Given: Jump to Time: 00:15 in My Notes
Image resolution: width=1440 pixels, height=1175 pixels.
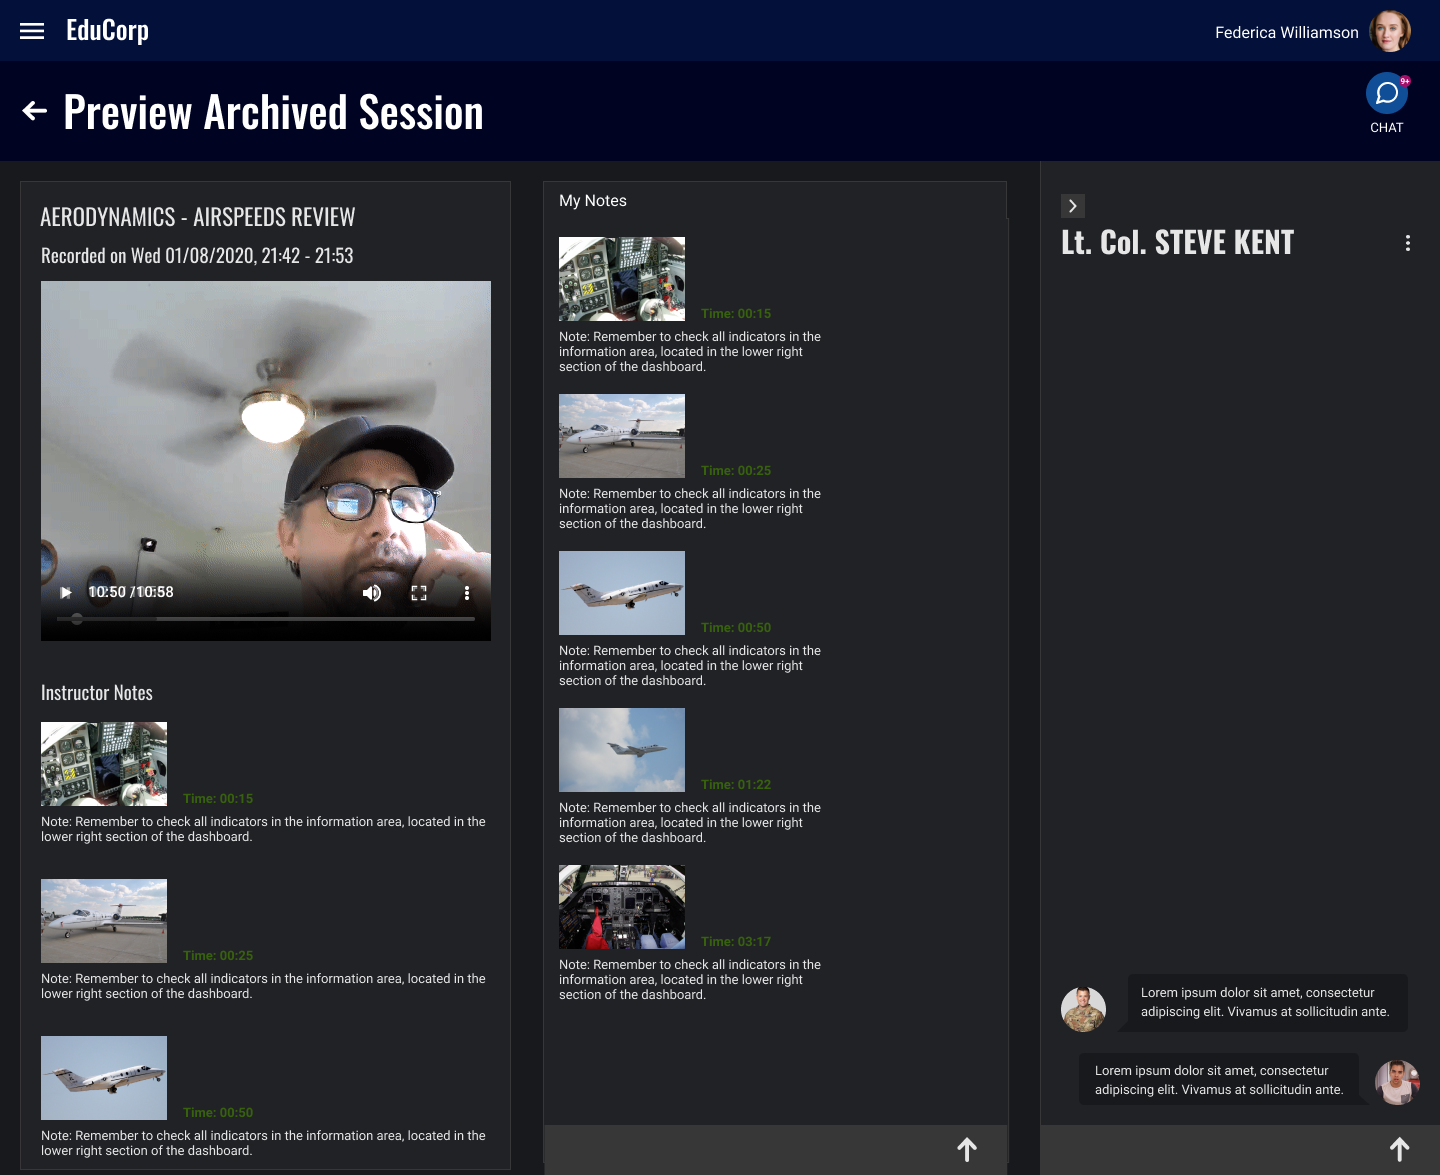Looking at the screenshot, I should coord(736,313).
